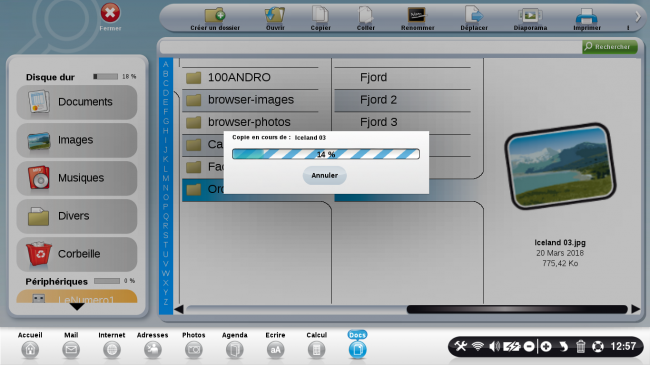The width and height of the screenshot is (650, 365).
Task: Click the right arrow of horizontal scrollbar
Action: pyautogui.click(x=635, y=309)
